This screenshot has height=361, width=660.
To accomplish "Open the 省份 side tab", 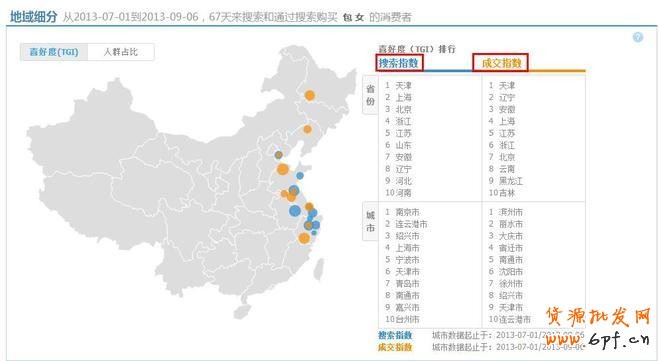I will [370, 95].
